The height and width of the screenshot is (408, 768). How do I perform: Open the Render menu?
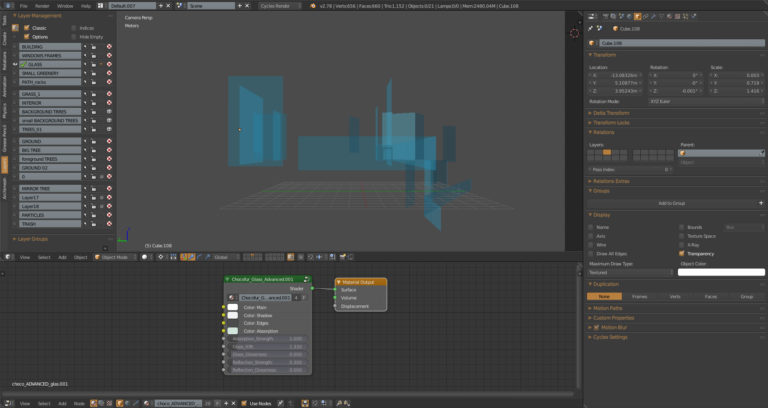point(41,6)
